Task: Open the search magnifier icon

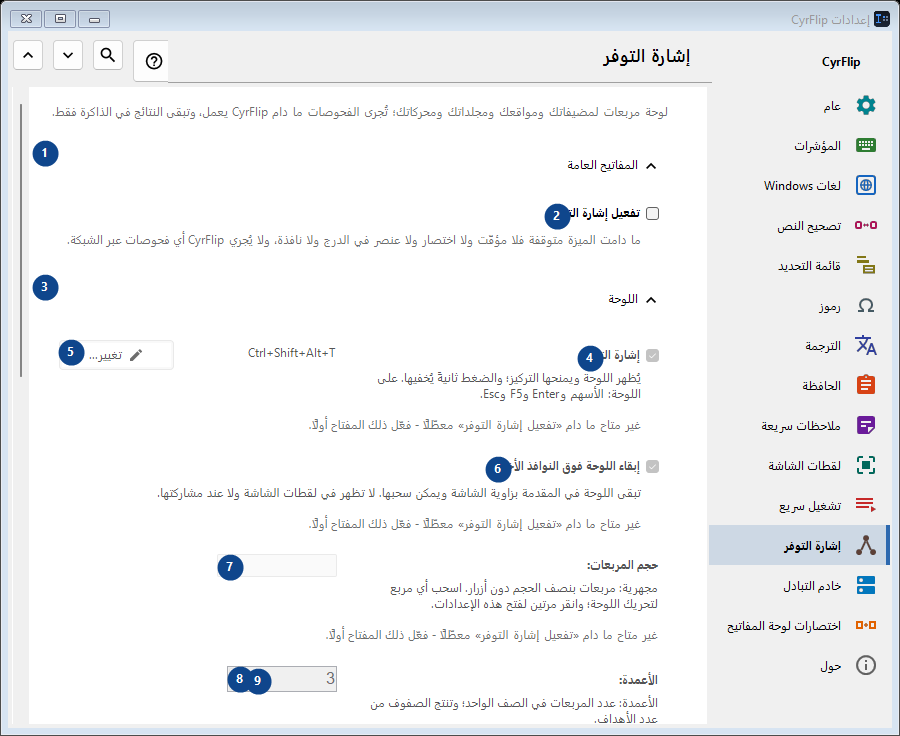Action: 108,55
